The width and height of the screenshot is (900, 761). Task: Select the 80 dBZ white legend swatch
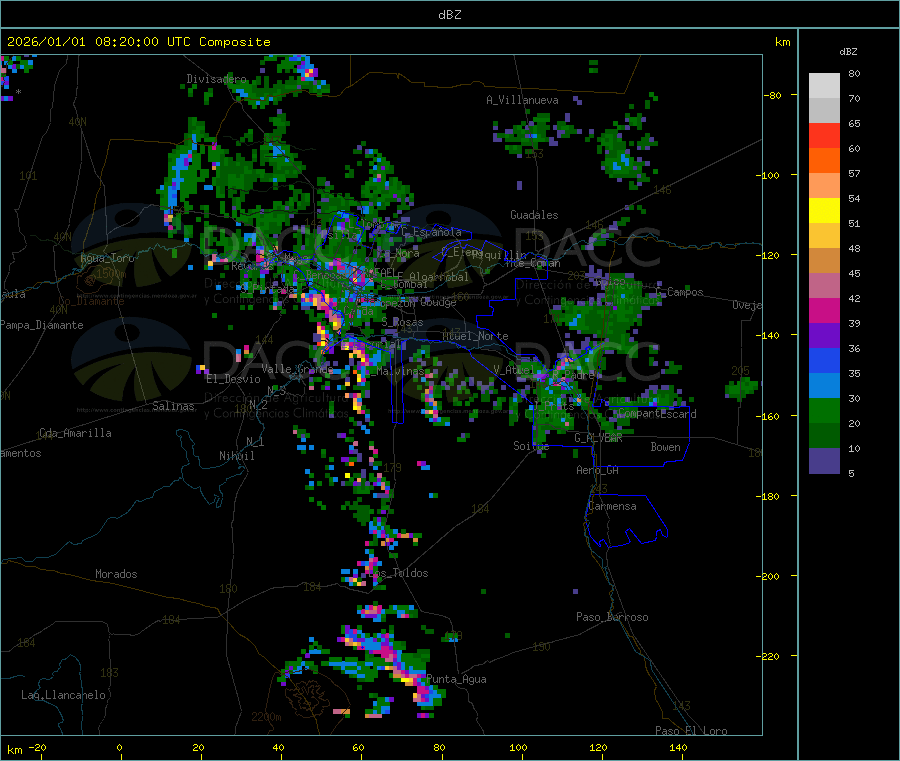[x=824, y=86]
